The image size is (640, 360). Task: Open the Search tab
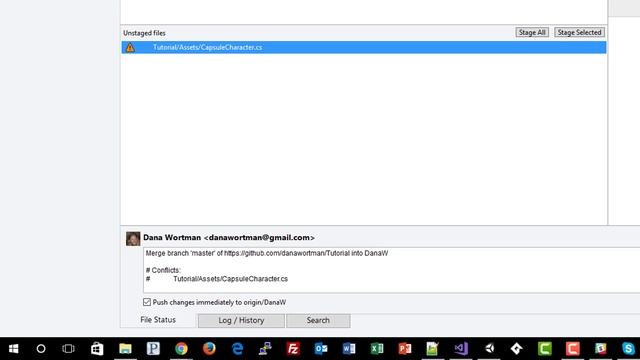coord(318,321)
